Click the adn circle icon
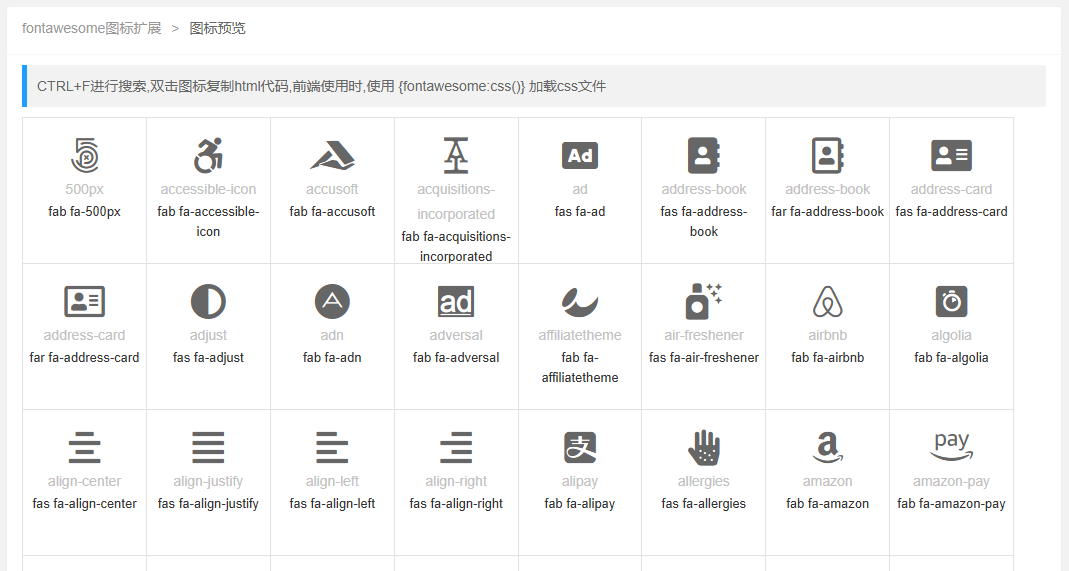 click(332, 301)
